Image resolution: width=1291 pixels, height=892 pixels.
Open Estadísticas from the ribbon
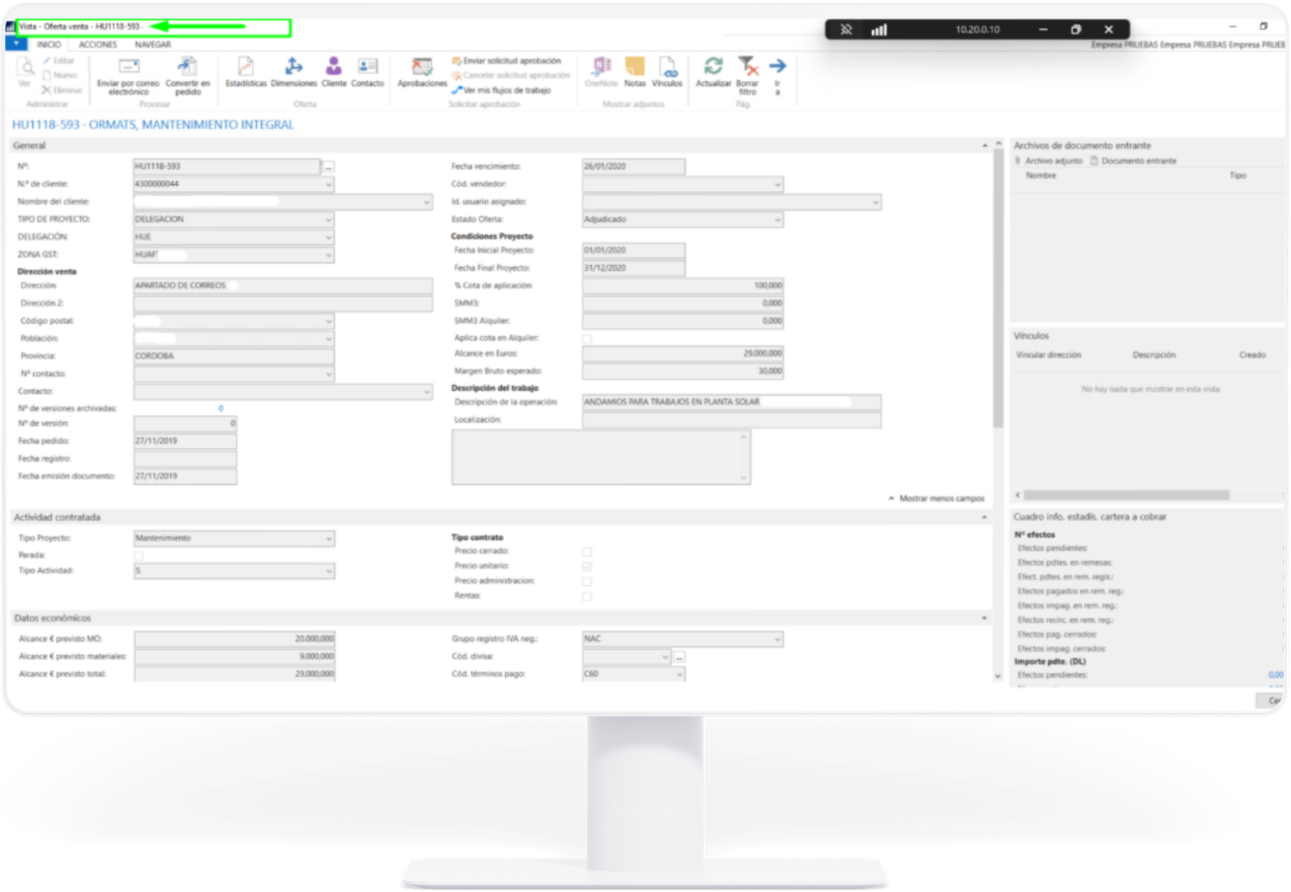pos(245,68)
